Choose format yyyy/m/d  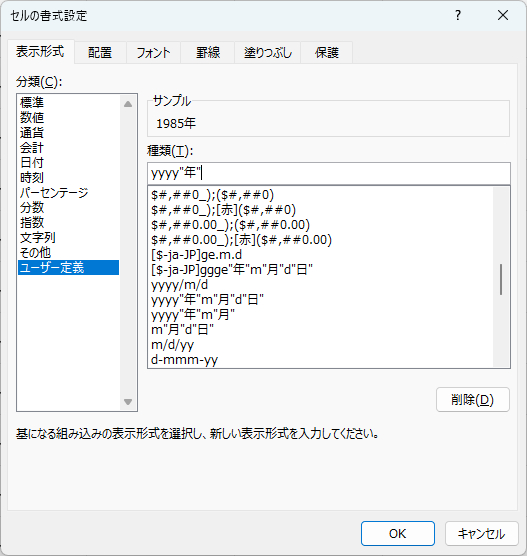[321, 285]
